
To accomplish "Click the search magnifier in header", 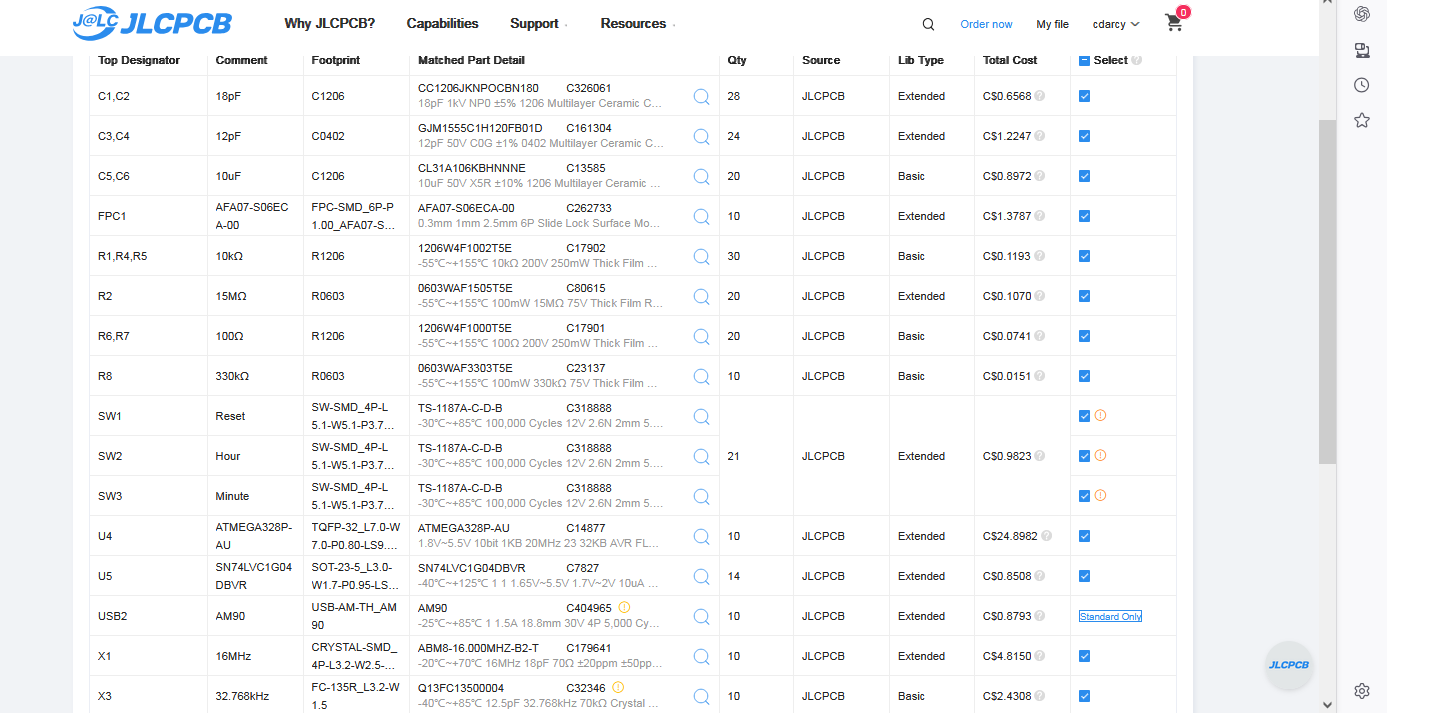I will [928, 24].
